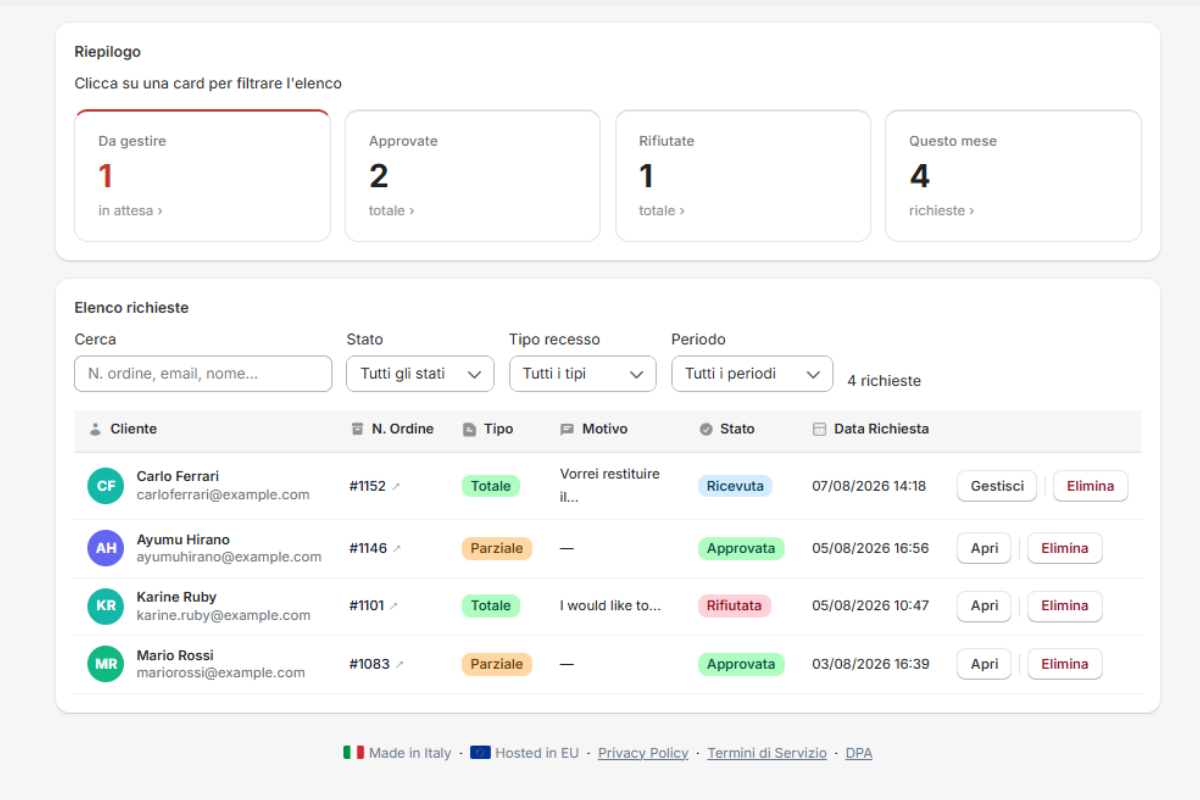1200x800 pixels.
Task: Focus the Cerca search input field
Action: pyautogui.click(x=203, y=374)
